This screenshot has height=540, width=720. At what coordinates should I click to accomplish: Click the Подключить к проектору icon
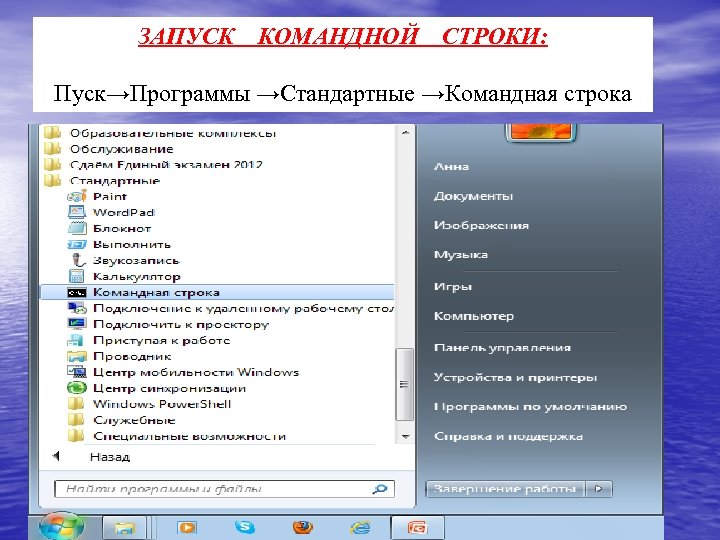coord(77,324)
